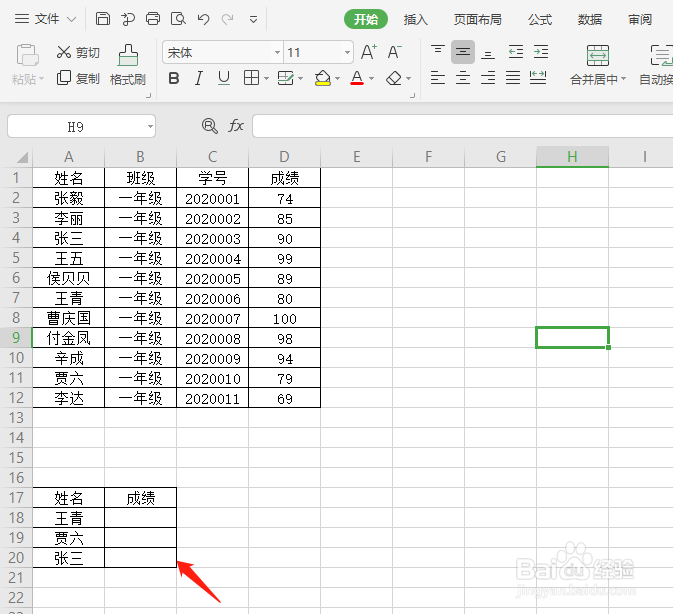Select column D header
This screenshot has height=614, width=673.
coord(284,157)
